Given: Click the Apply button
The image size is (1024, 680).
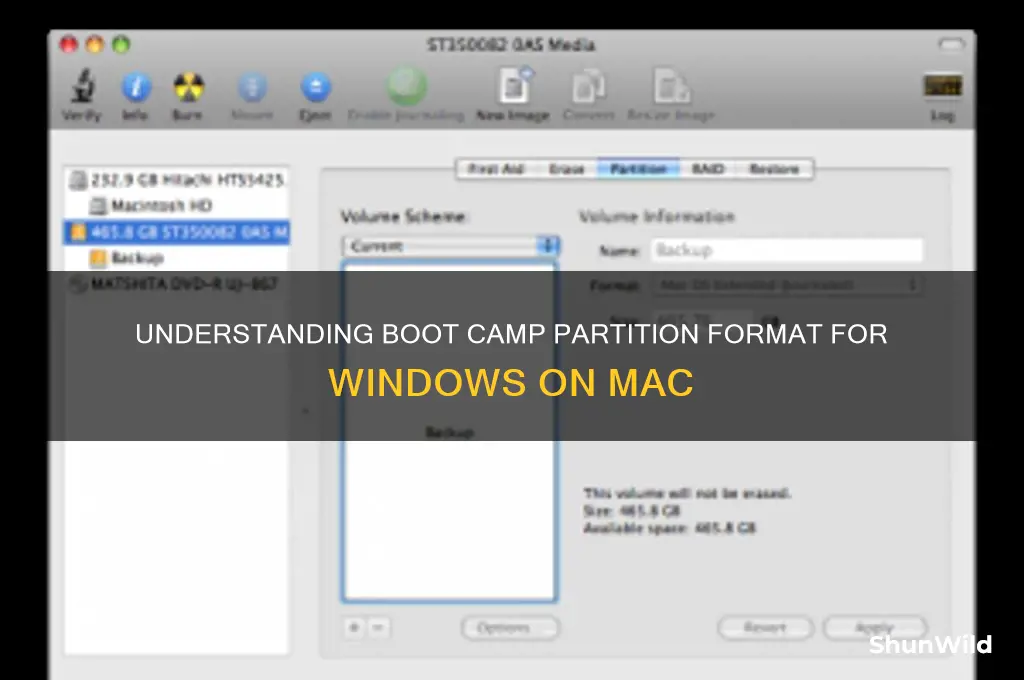Looking at the screenshot, I should click(875, 628).
